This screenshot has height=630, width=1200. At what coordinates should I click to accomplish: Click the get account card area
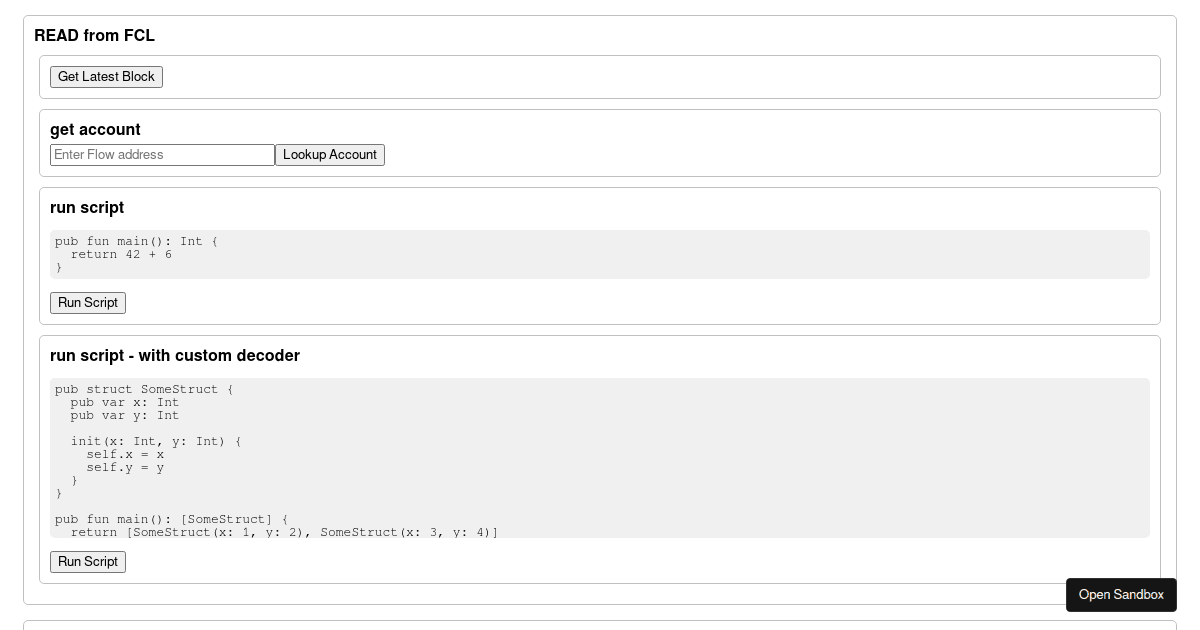click(700, 143)
